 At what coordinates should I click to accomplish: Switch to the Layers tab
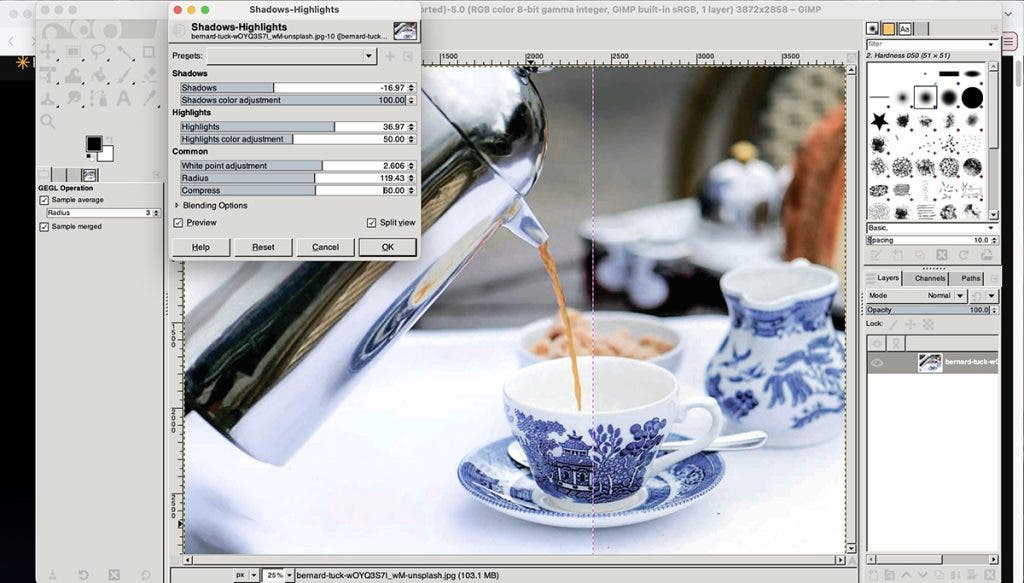click(882, 278)
